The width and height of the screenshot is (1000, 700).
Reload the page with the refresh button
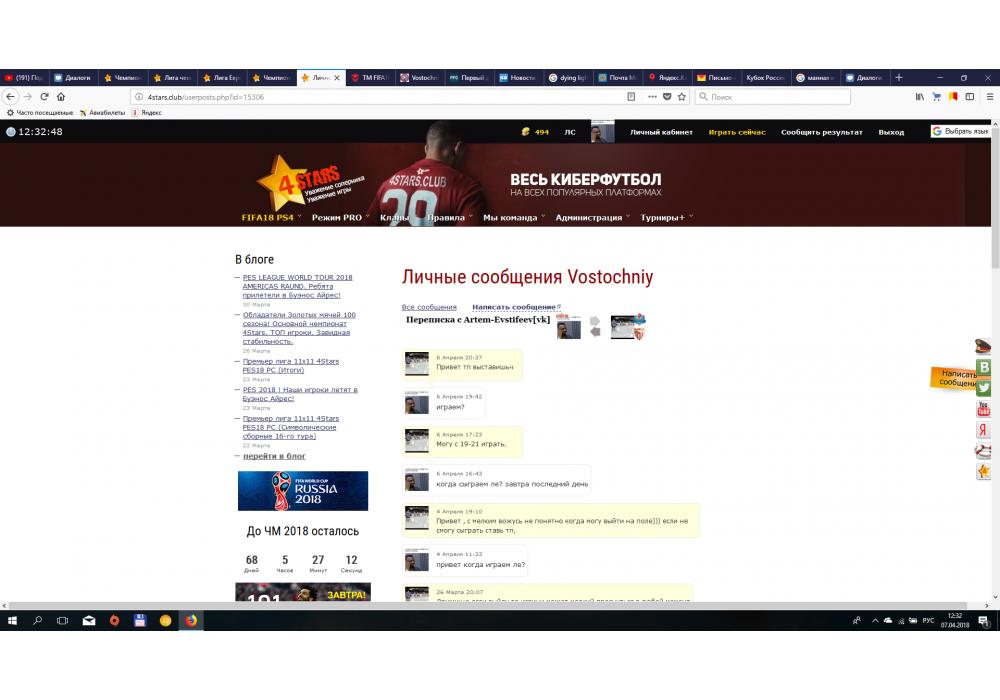pyautogui.click(x=44, y=97)
